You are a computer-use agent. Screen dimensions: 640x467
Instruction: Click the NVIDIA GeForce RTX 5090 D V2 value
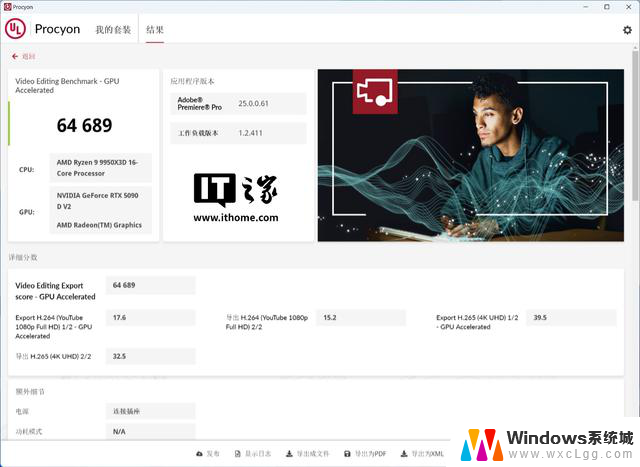click(98, 201)
